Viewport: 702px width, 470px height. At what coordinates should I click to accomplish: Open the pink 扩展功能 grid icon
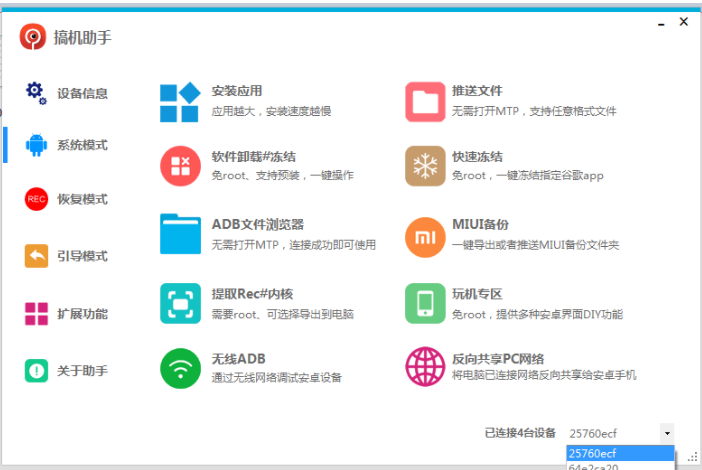click(x=36, y=314)
